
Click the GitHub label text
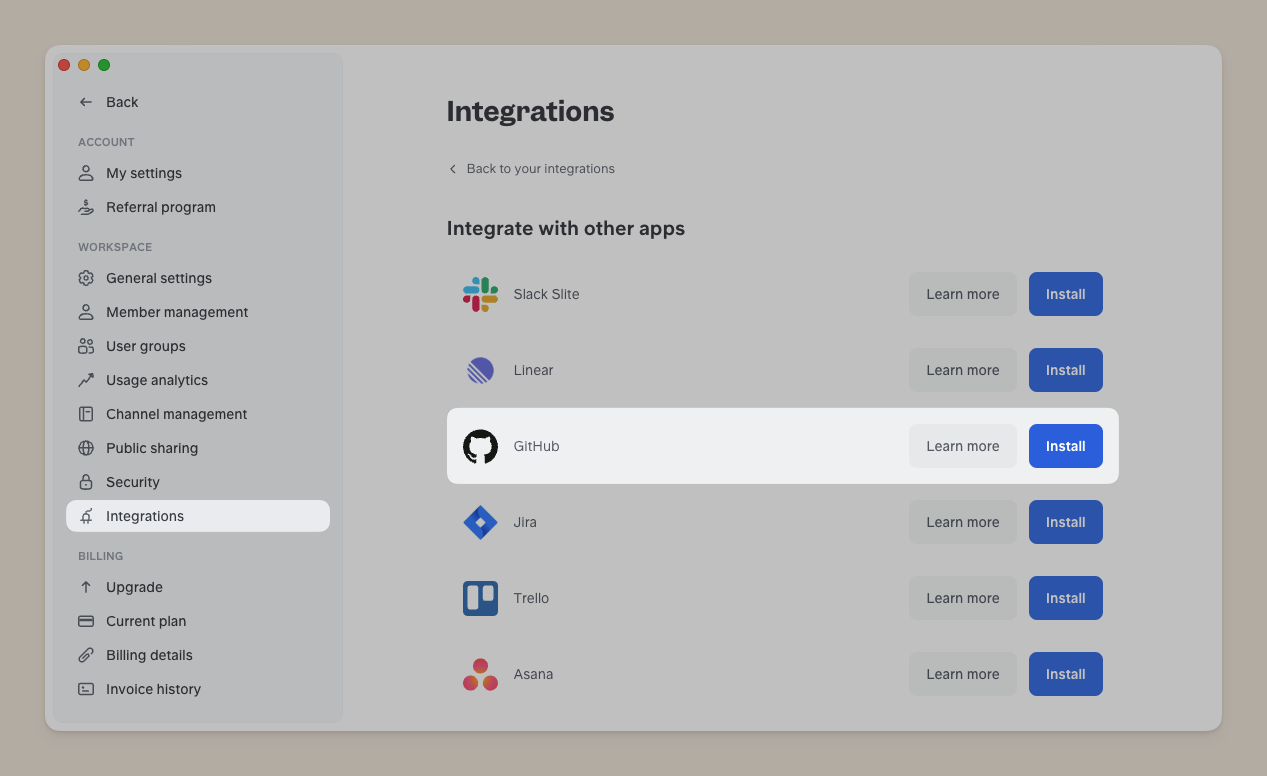tap(536, 446)
